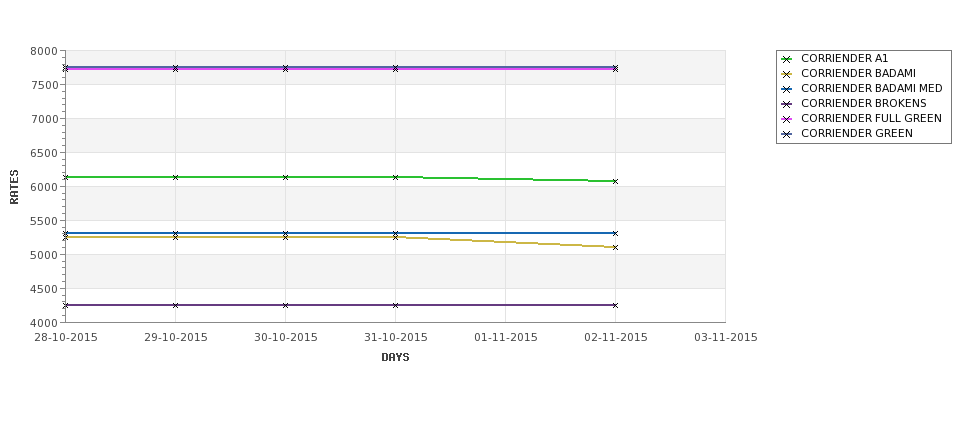Click the green A1 data point on 29-10-2015
This screenshot has height=429, width=975.
pyautogui.click(x=175, y=177)
